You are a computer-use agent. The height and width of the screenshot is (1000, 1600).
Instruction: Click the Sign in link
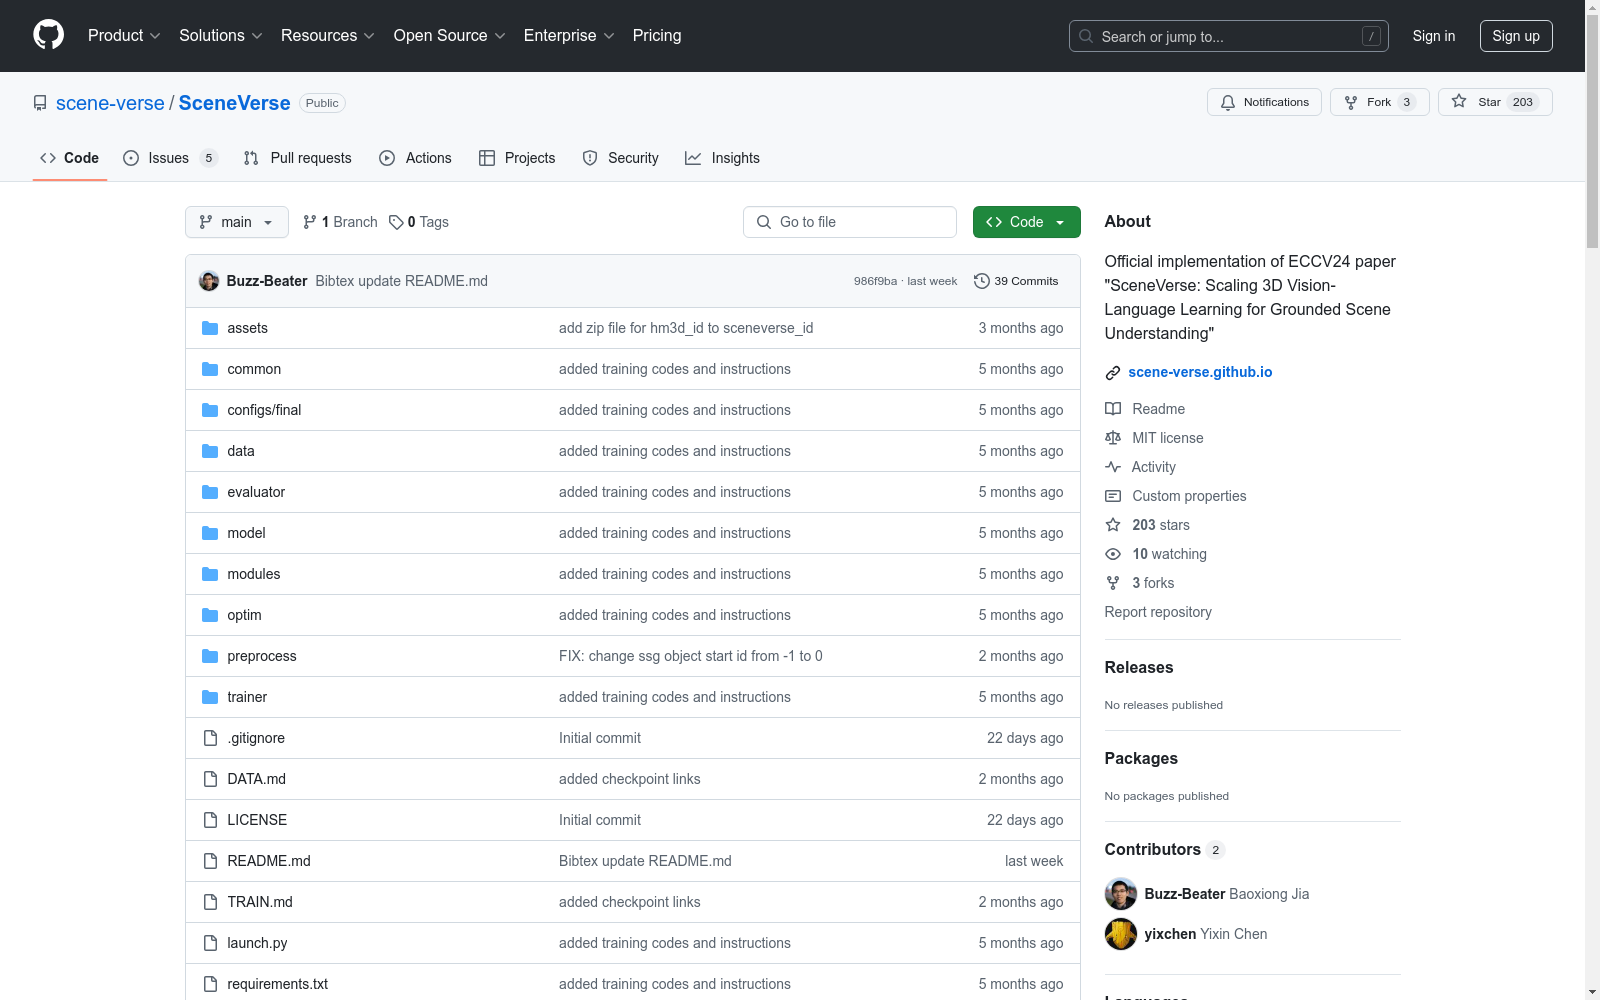pyautogui.click(x=1434, y=36)
